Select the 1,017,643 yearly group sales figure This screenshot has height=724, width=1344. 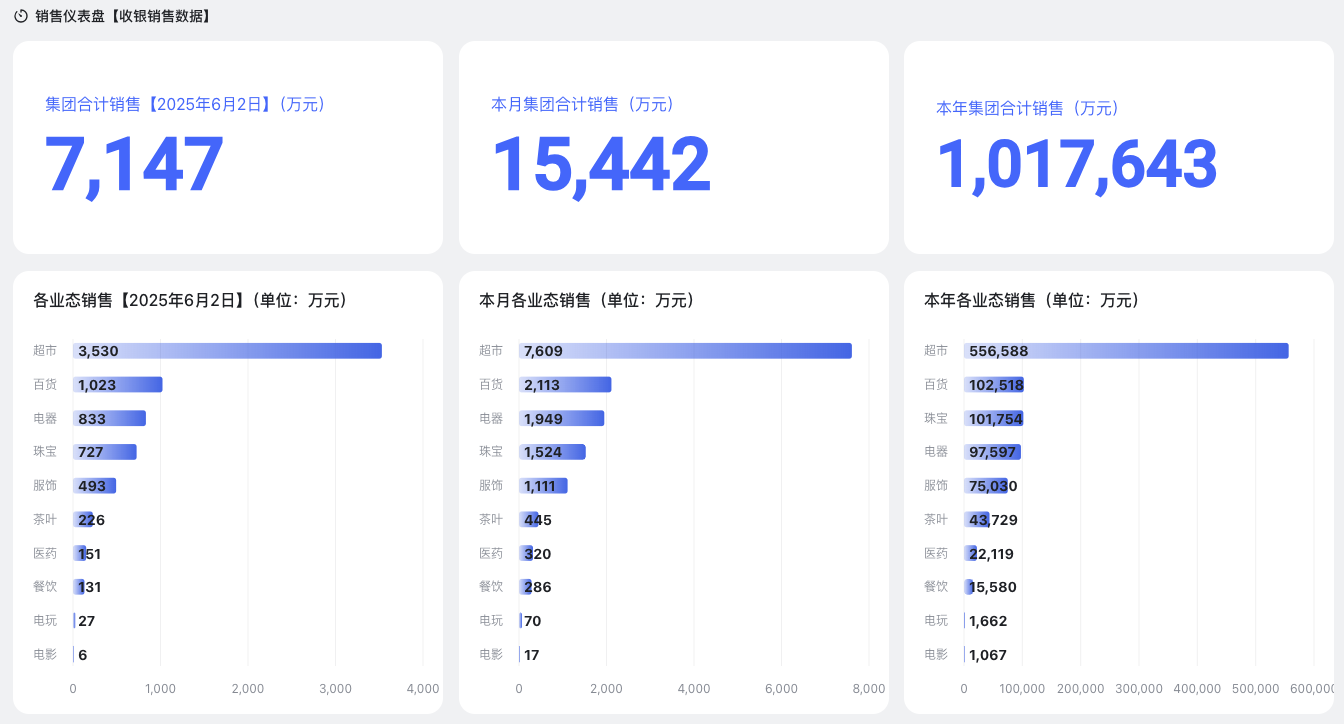(x=1076, y=165)
